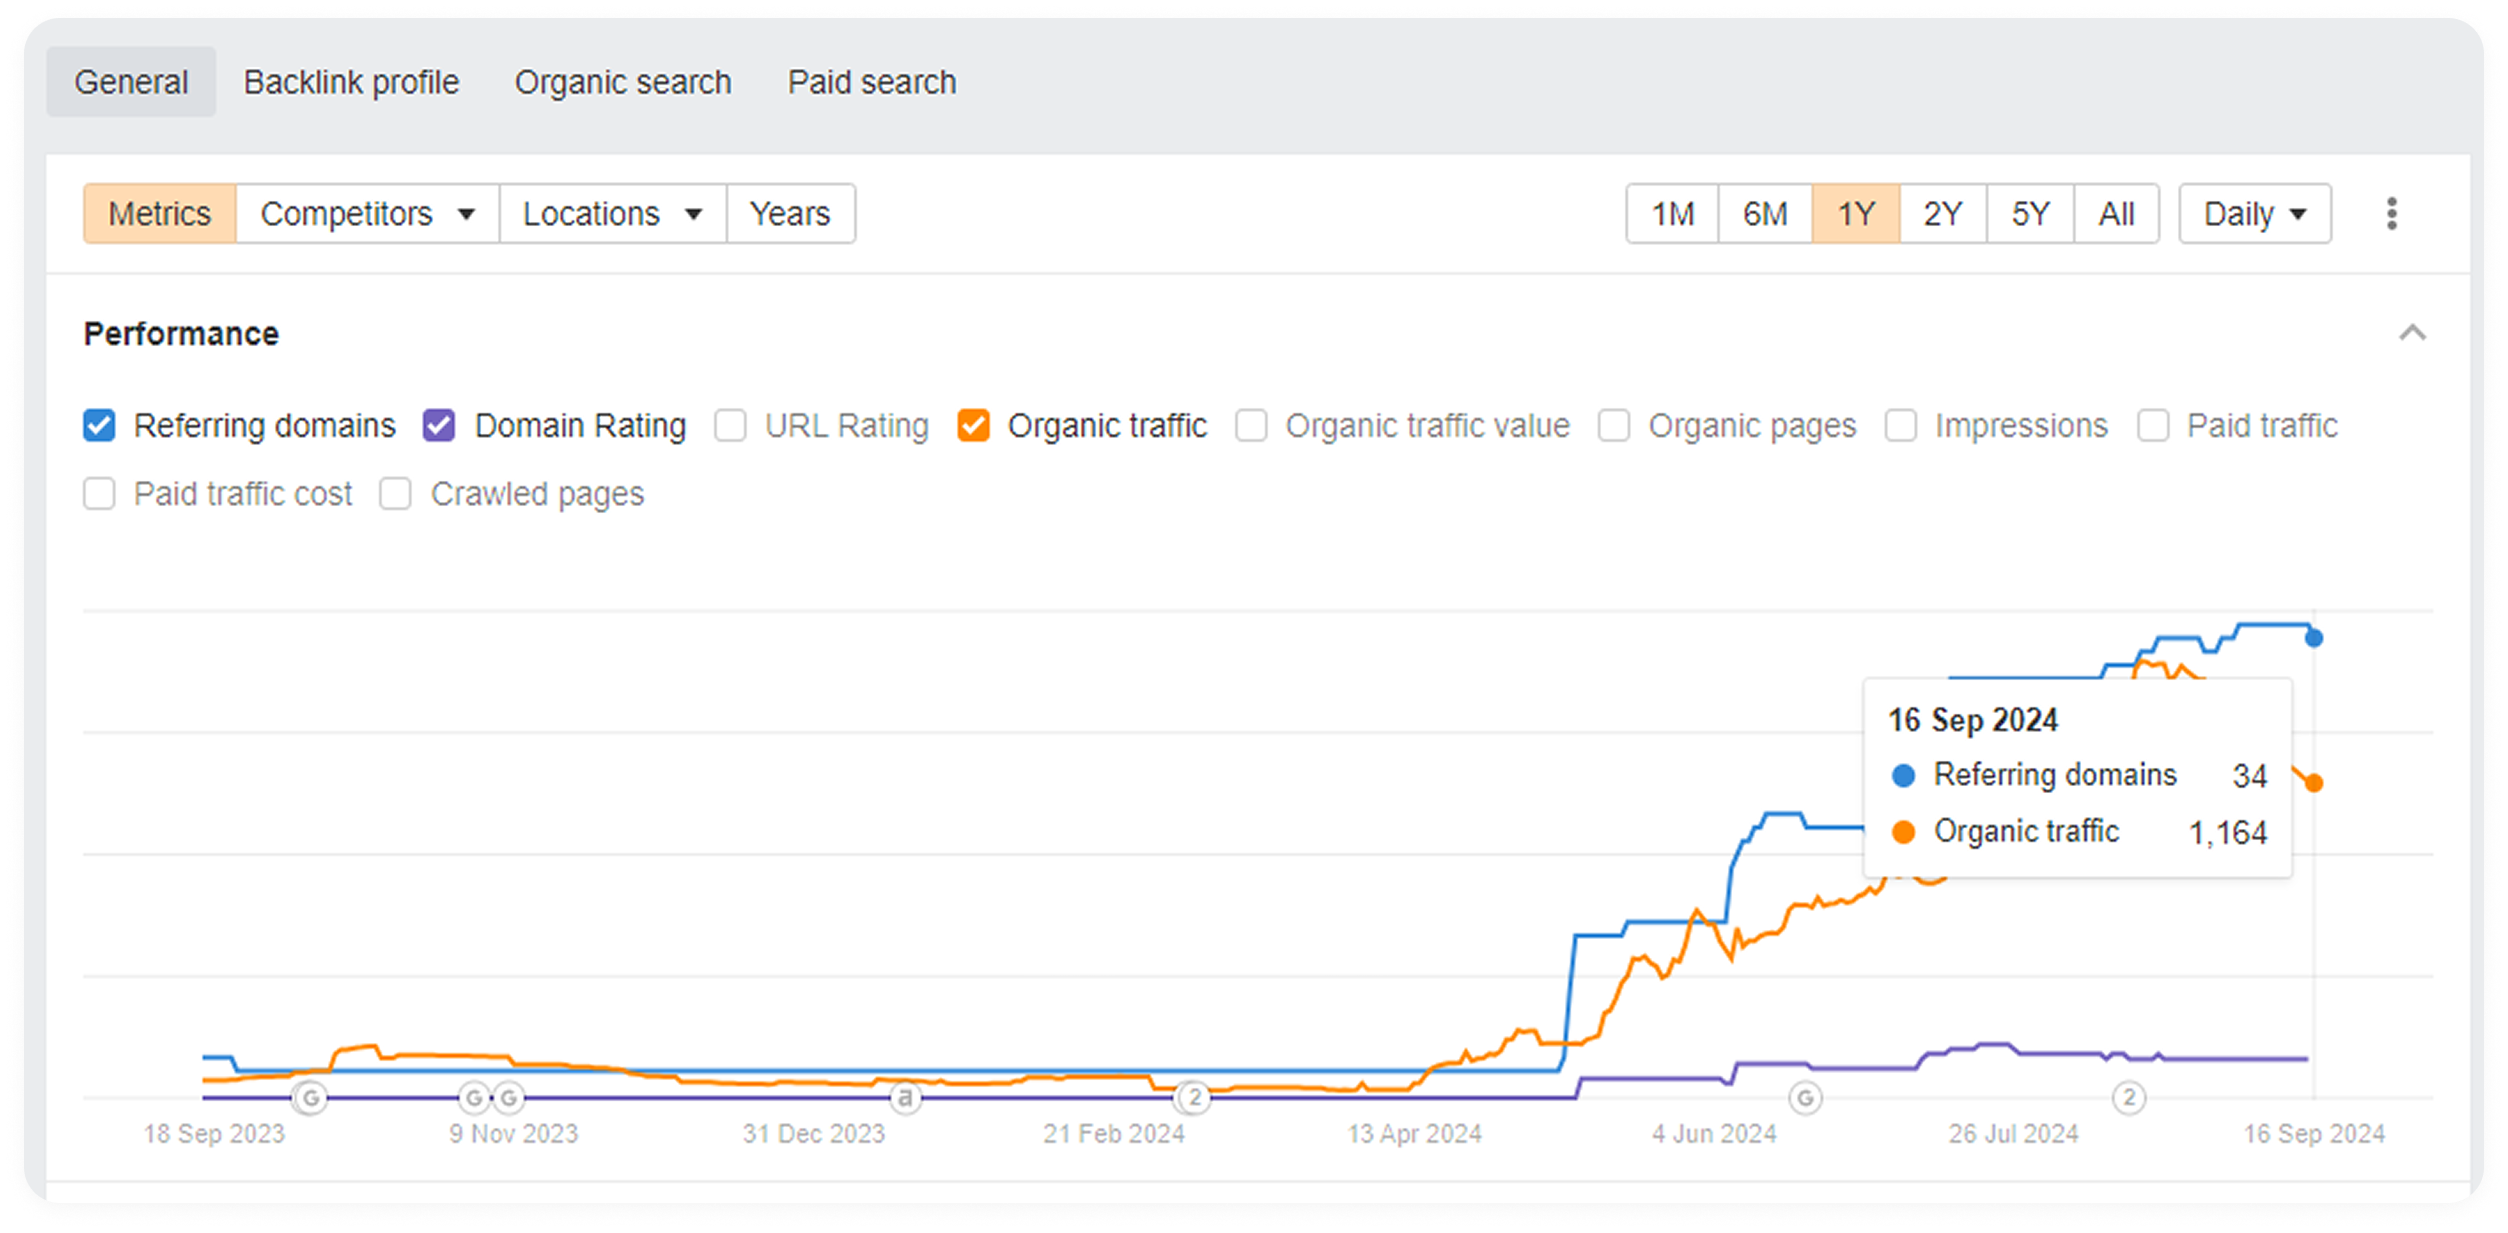Image resolution: width=2508 pixels, height=1233 pixels.
Task: Expand the Locations dropdown
Action: click(x=612, y=214)
